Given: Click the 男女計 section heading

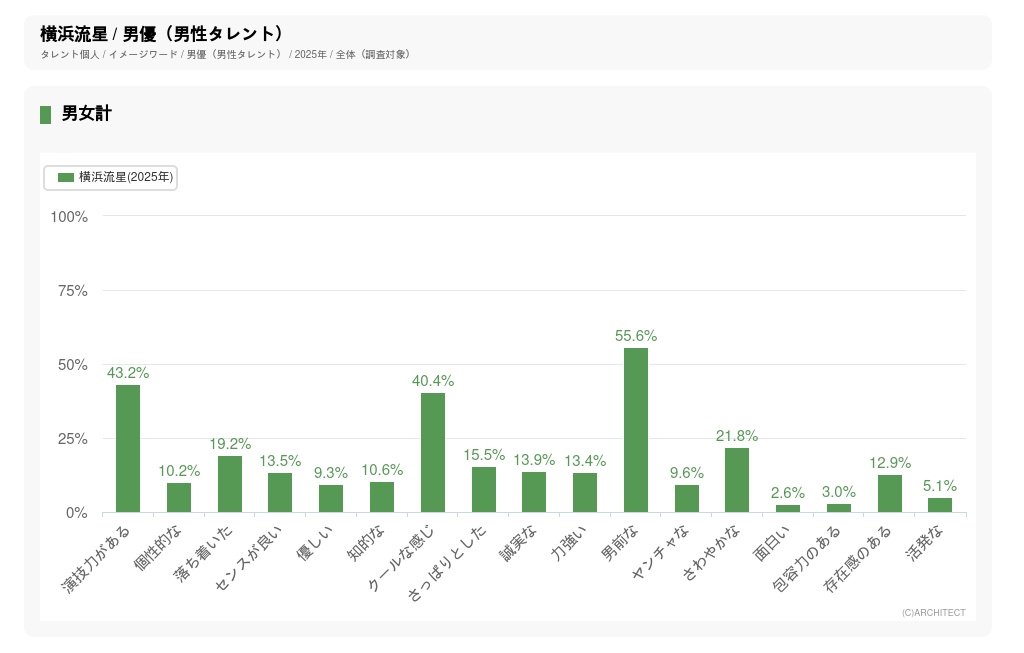Looking at the screenshot, I should click(x=86, y=114).
